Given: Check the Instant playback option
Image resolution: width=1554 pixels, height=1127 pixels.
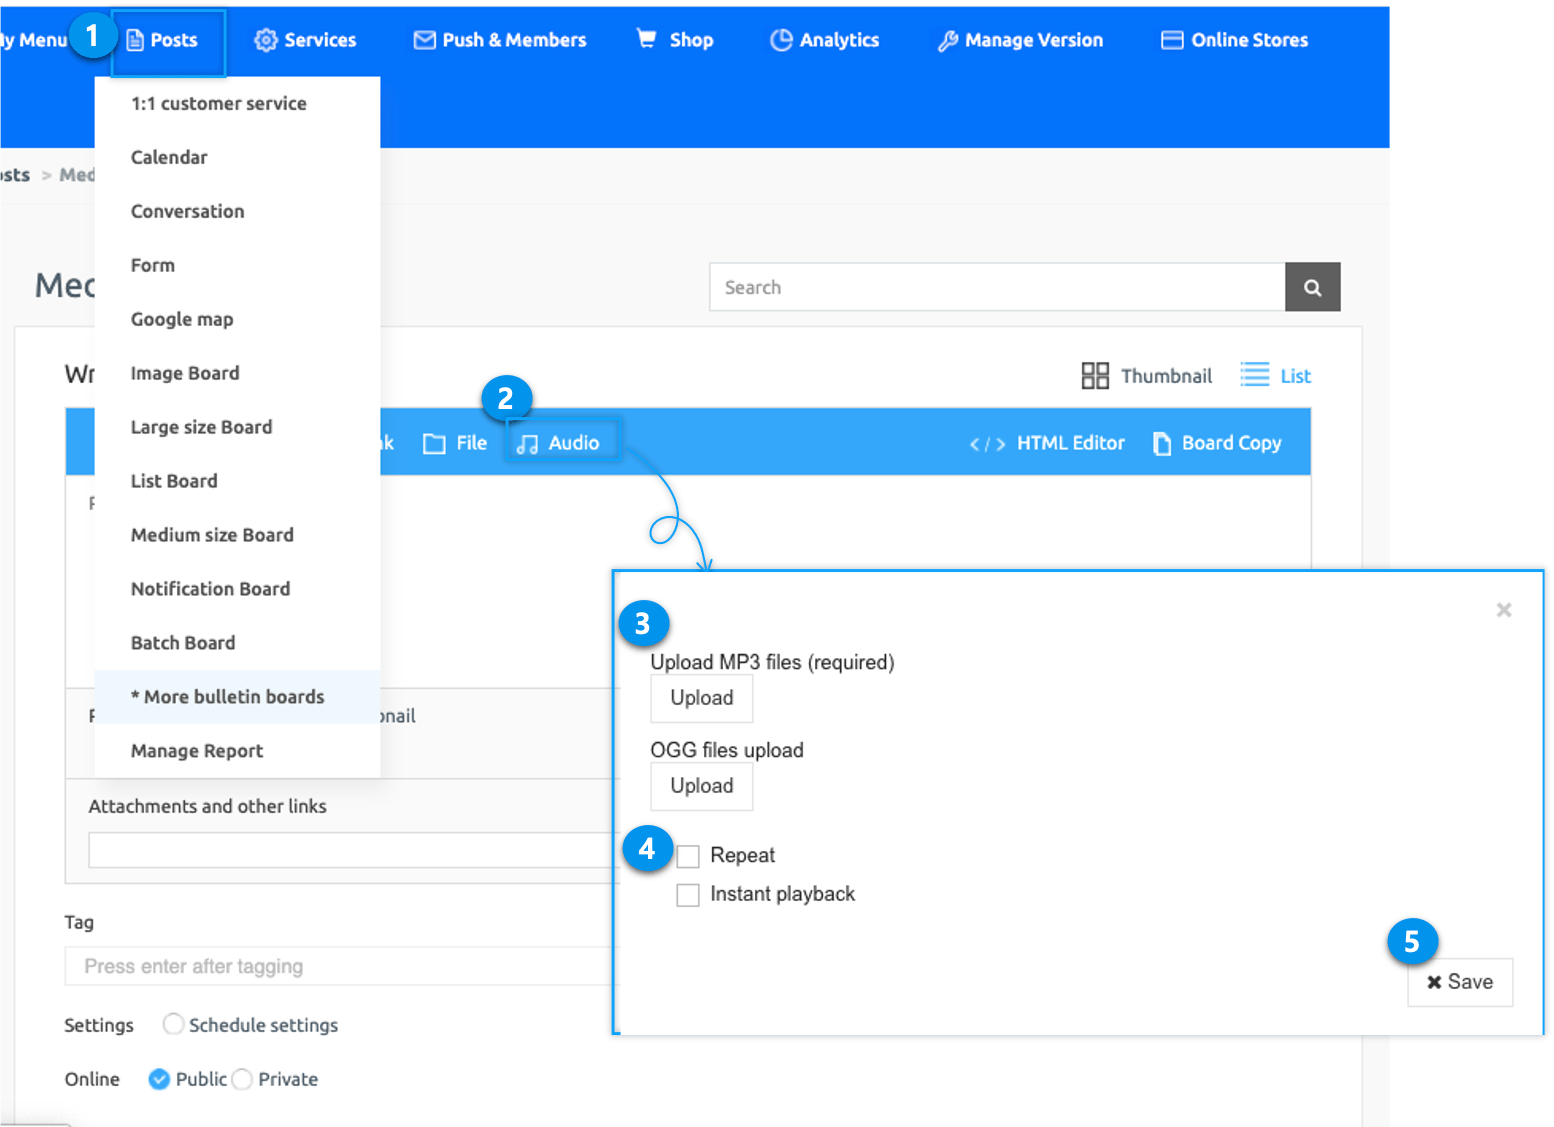Looking at the screenshot, I should [x=688, y=895].
